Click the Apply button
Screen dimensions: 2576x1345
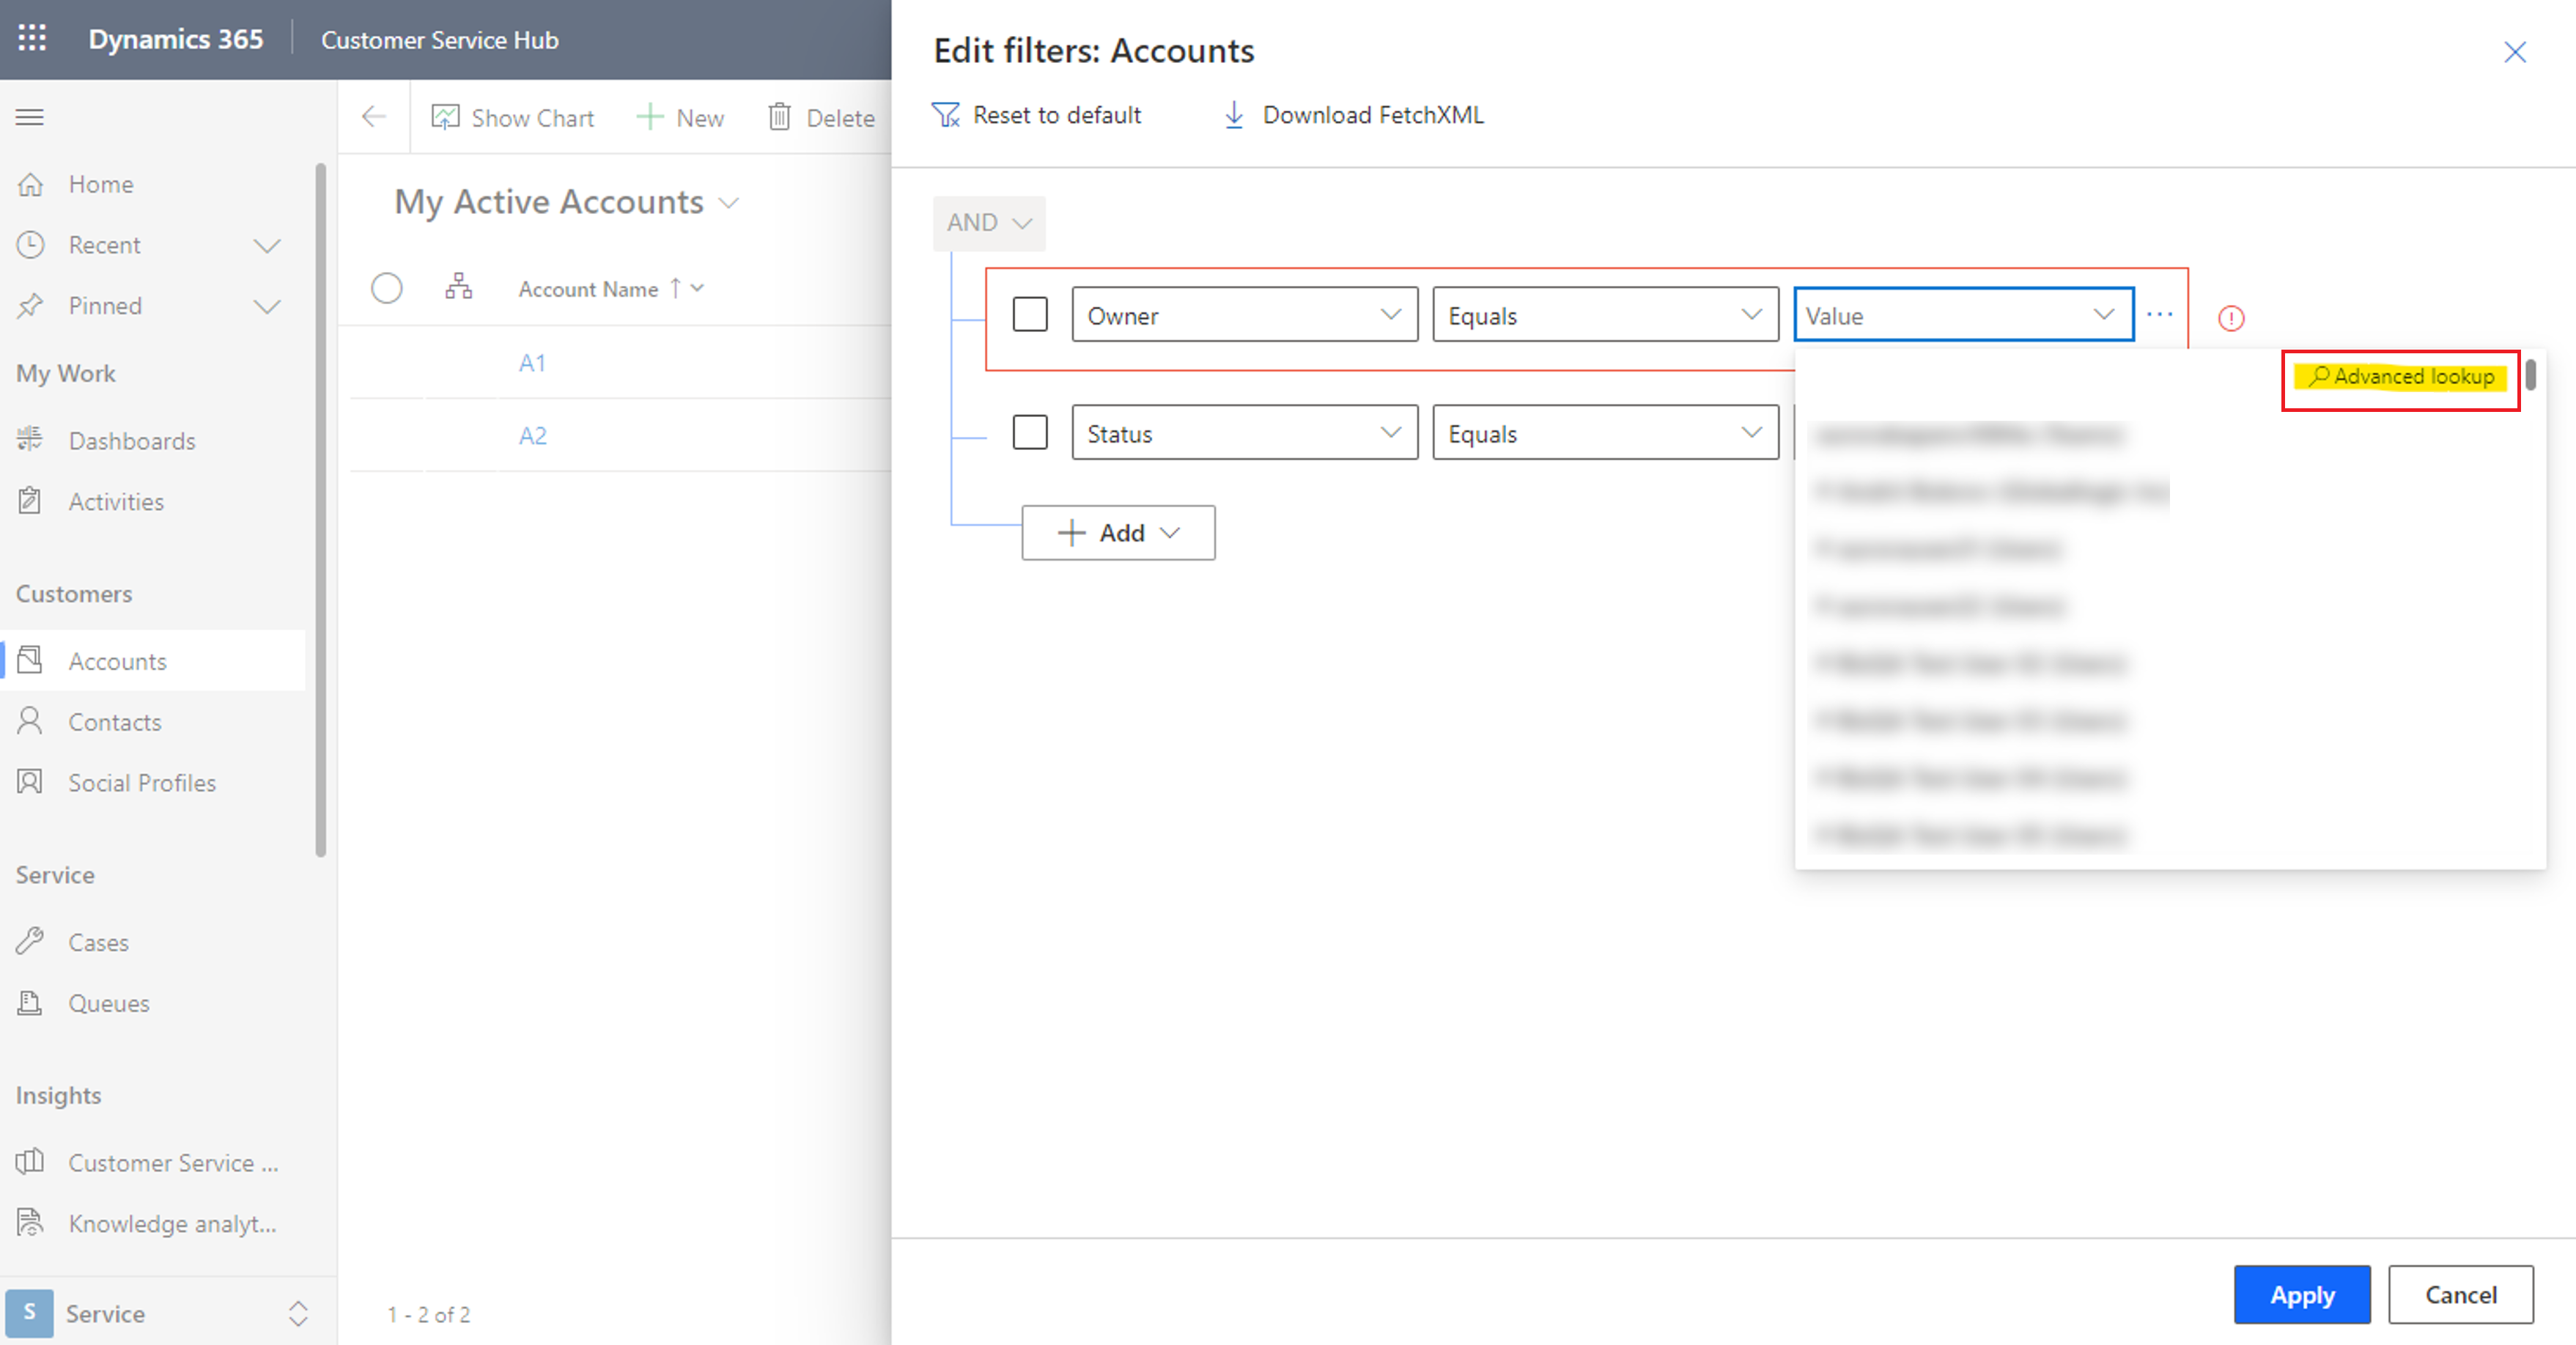coord(2302,1294)
